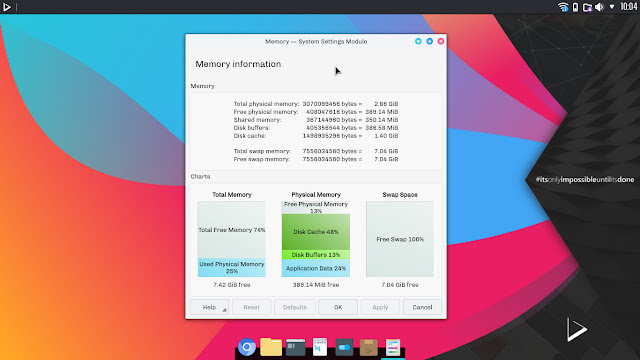
Task: Open the terminal window icon in dock
Action: (295, 347)
